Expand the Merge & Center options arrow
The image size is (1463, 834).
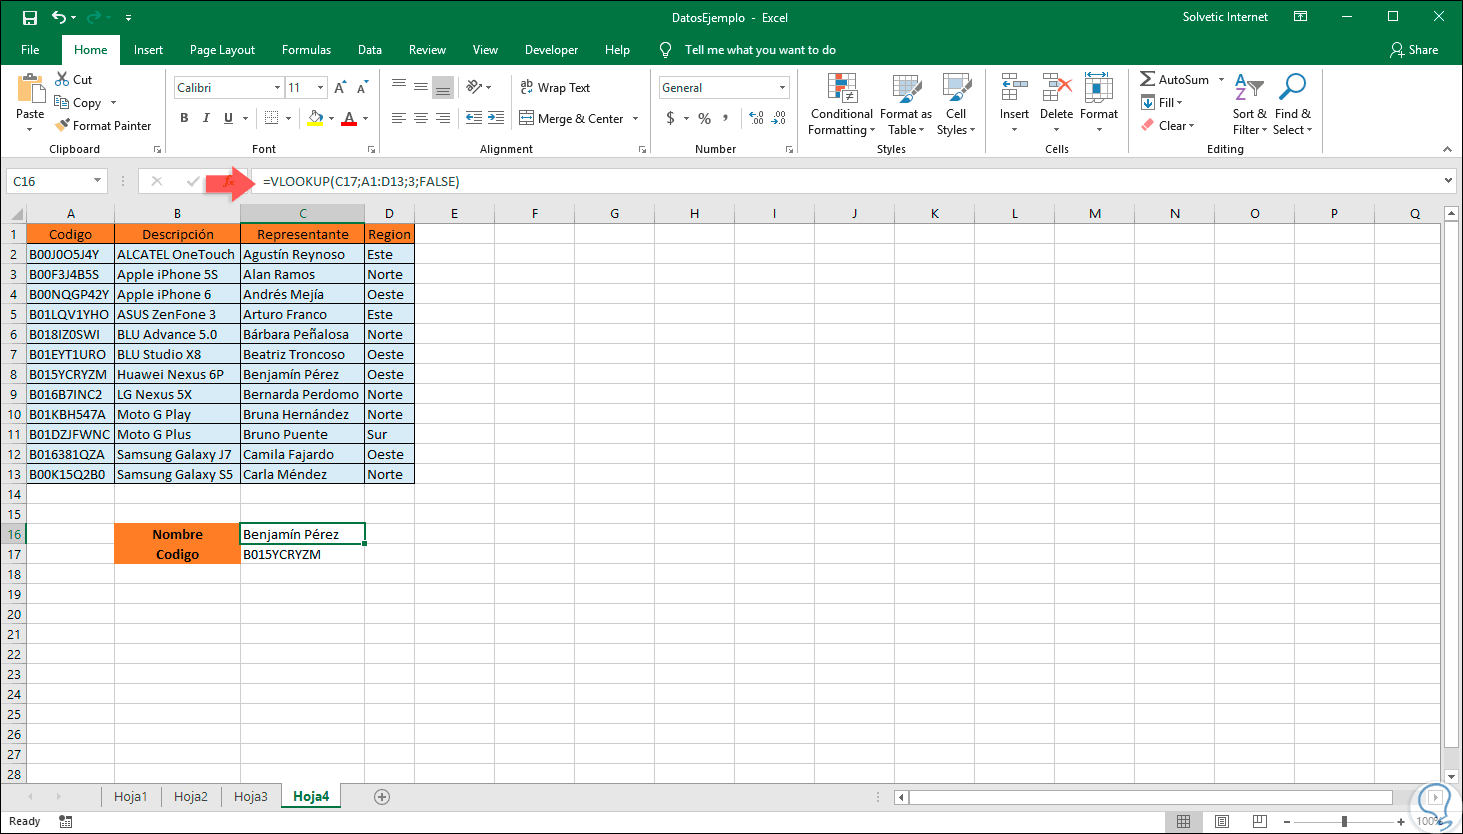[635, 119]
